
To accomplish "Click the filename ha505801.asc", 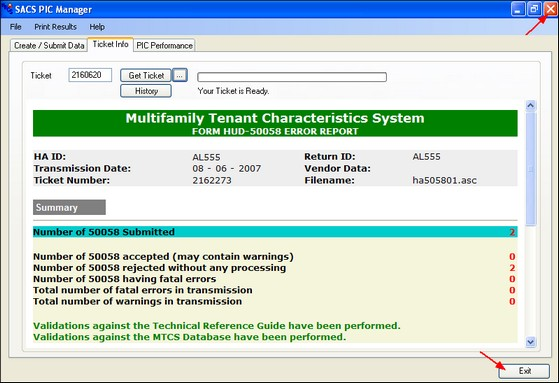I will (445, 180).
